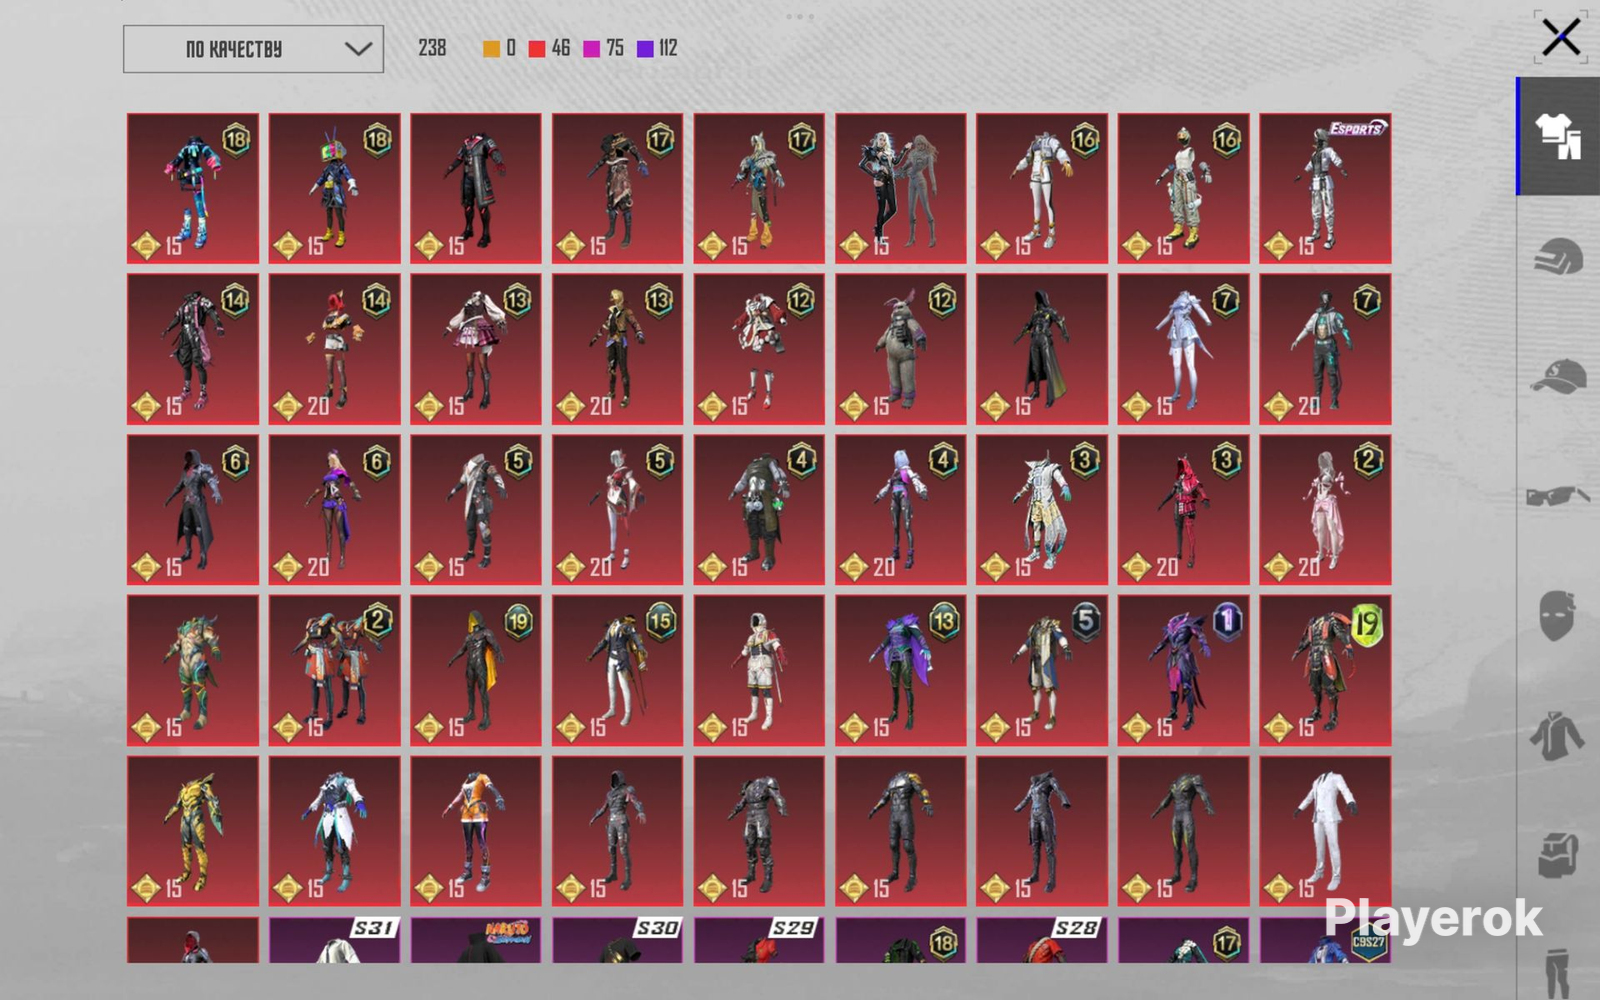Select the blonde woman two-figure outfit set
This screenshot has height=1000, width=1600.
tap(901, 188)
